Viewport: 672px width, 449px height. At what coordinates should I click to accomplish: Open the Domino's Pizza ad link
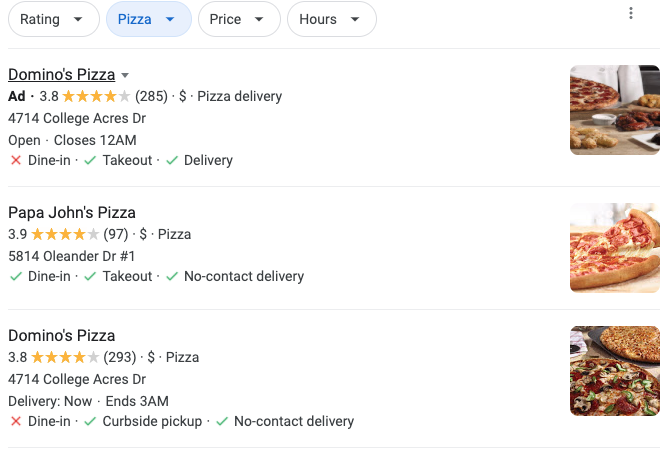point(61,74)
